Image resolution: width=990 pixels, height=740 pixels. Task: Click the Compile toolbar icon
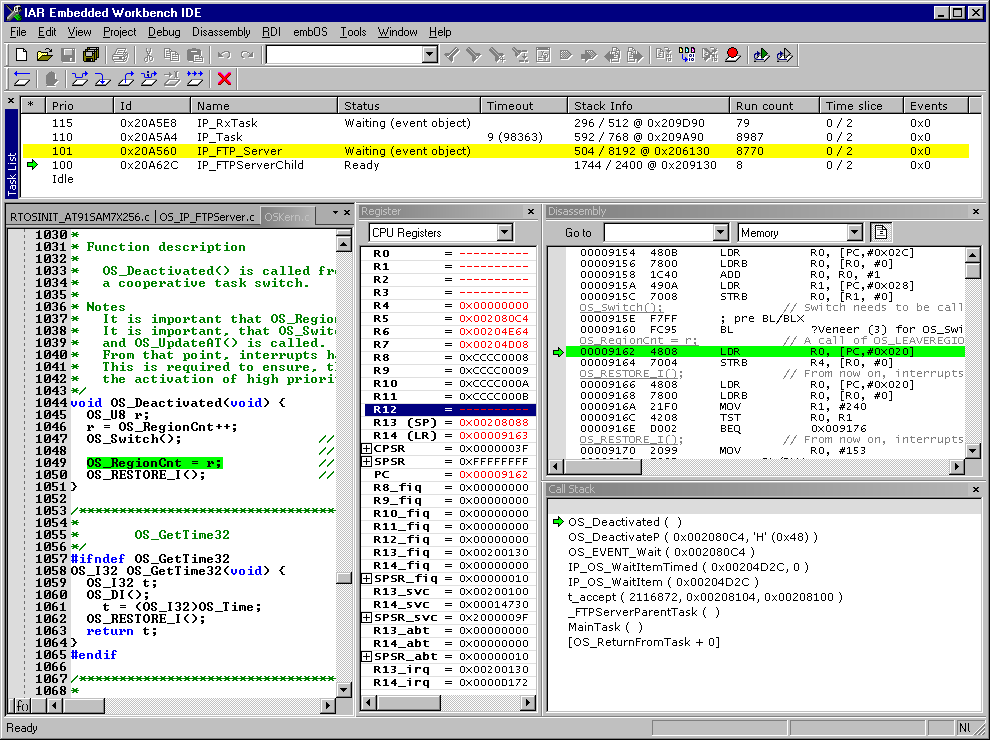coord(663,56)
